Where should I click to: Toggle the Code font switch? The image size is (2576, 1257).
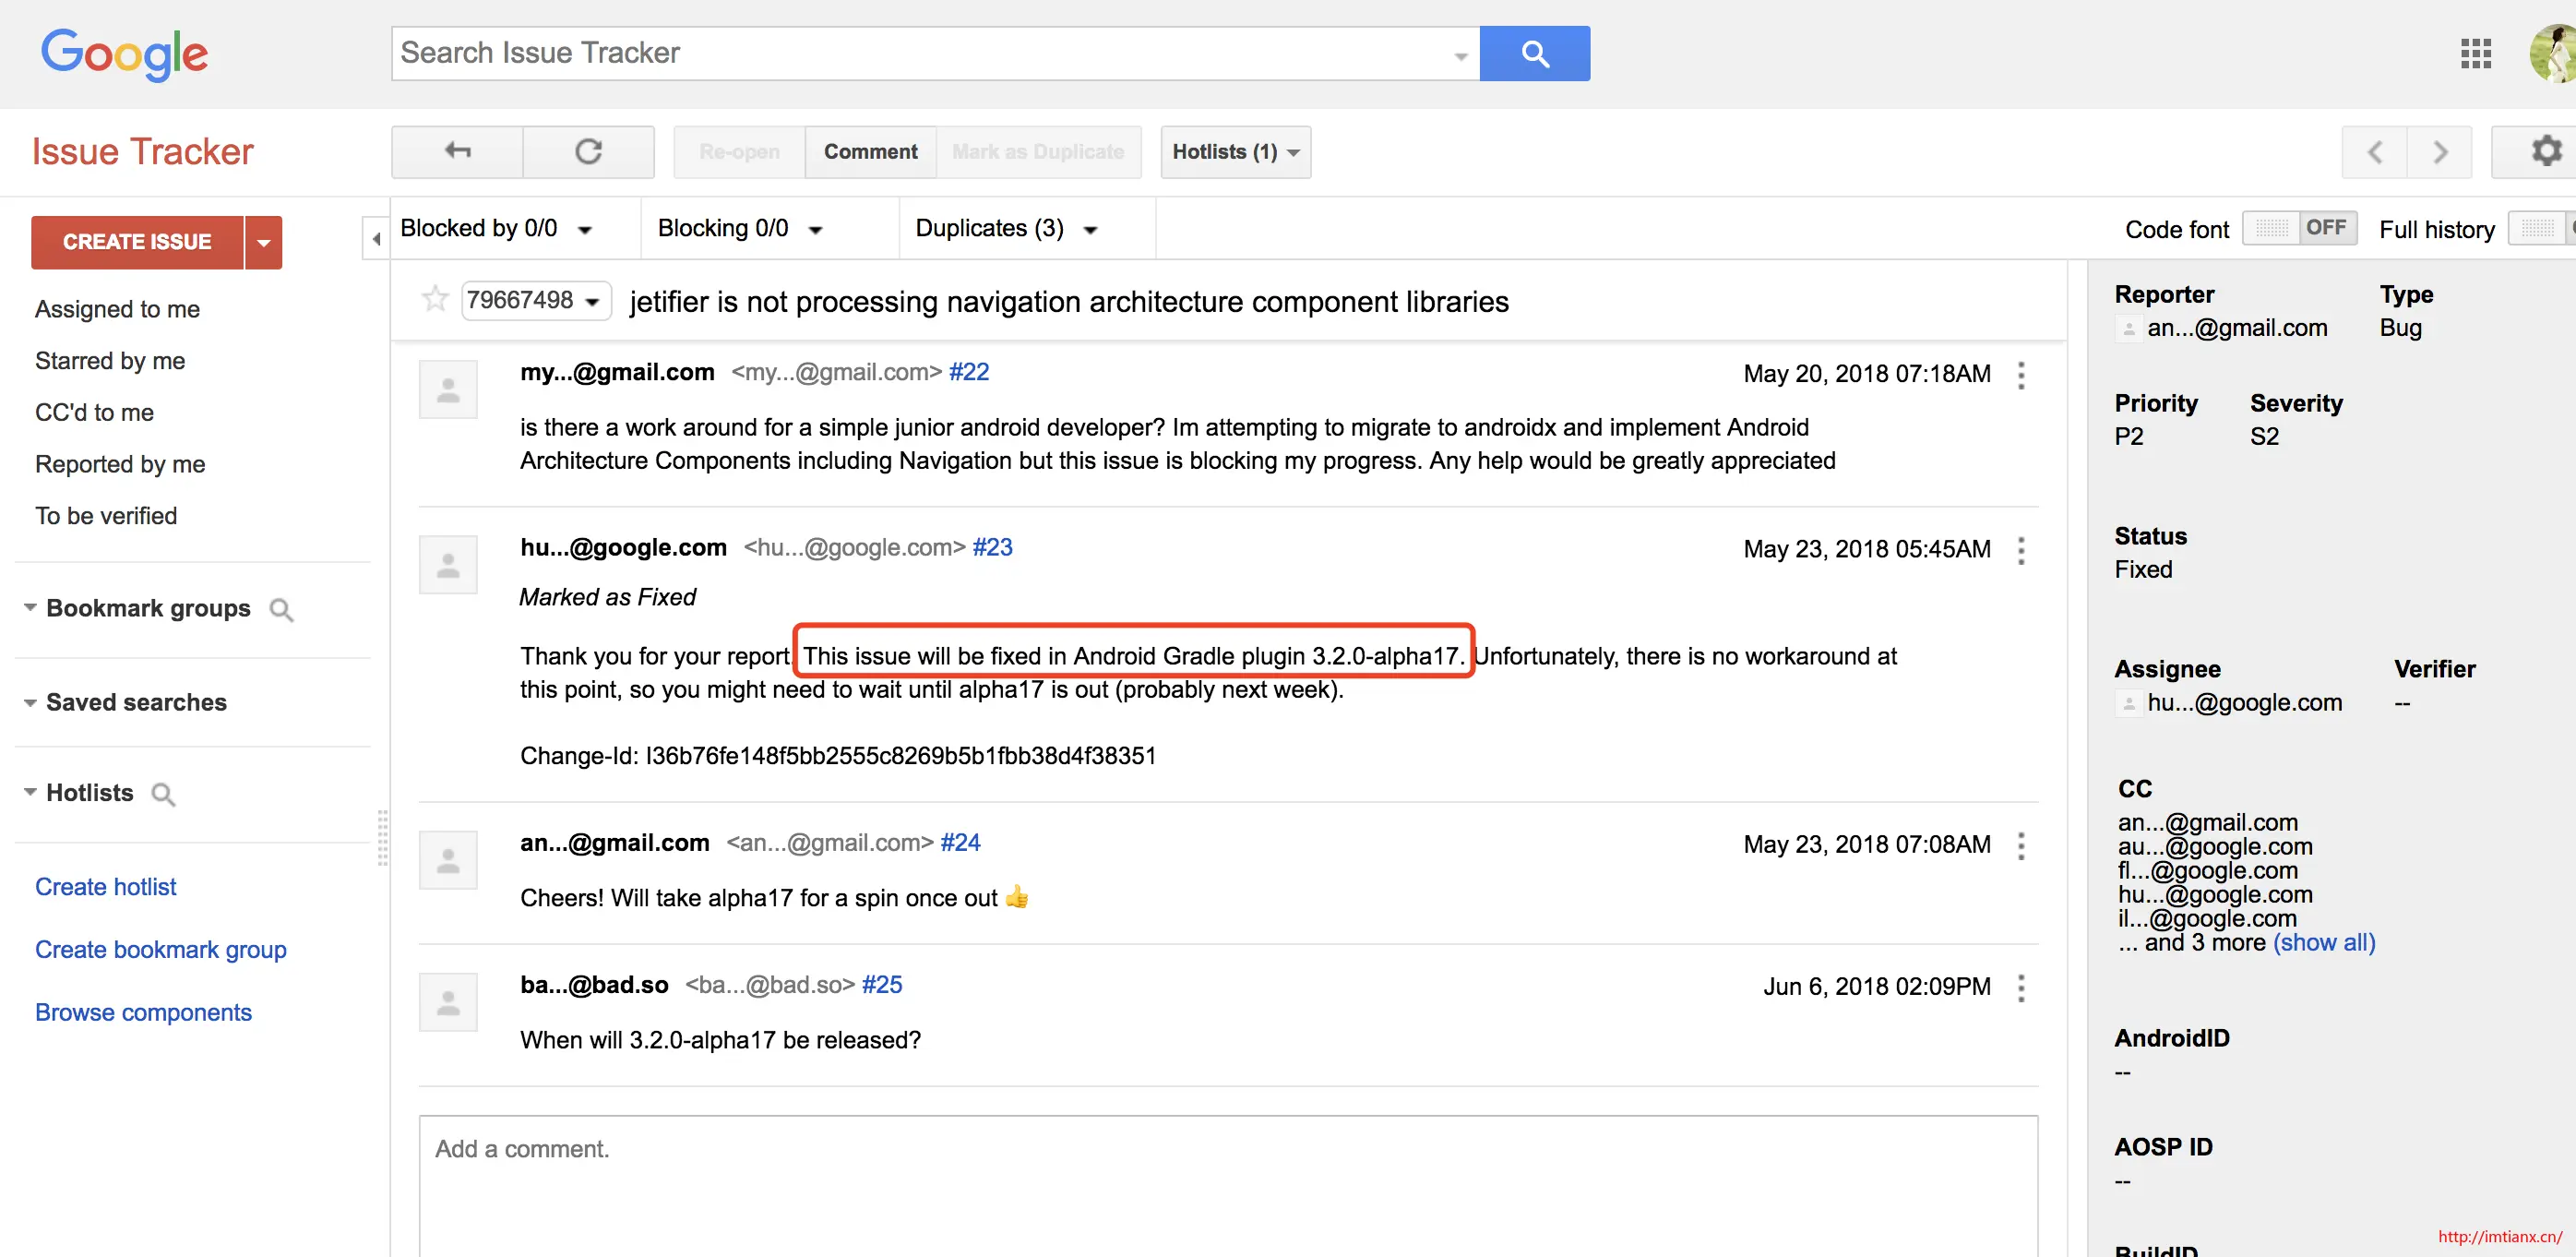[x=2299, y=228]
